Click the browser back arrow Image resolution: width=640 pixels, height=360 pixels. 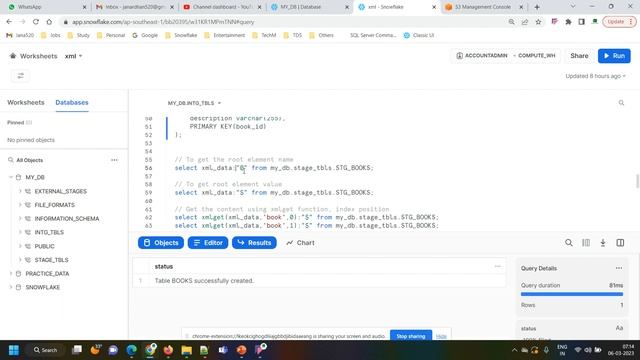9,22
